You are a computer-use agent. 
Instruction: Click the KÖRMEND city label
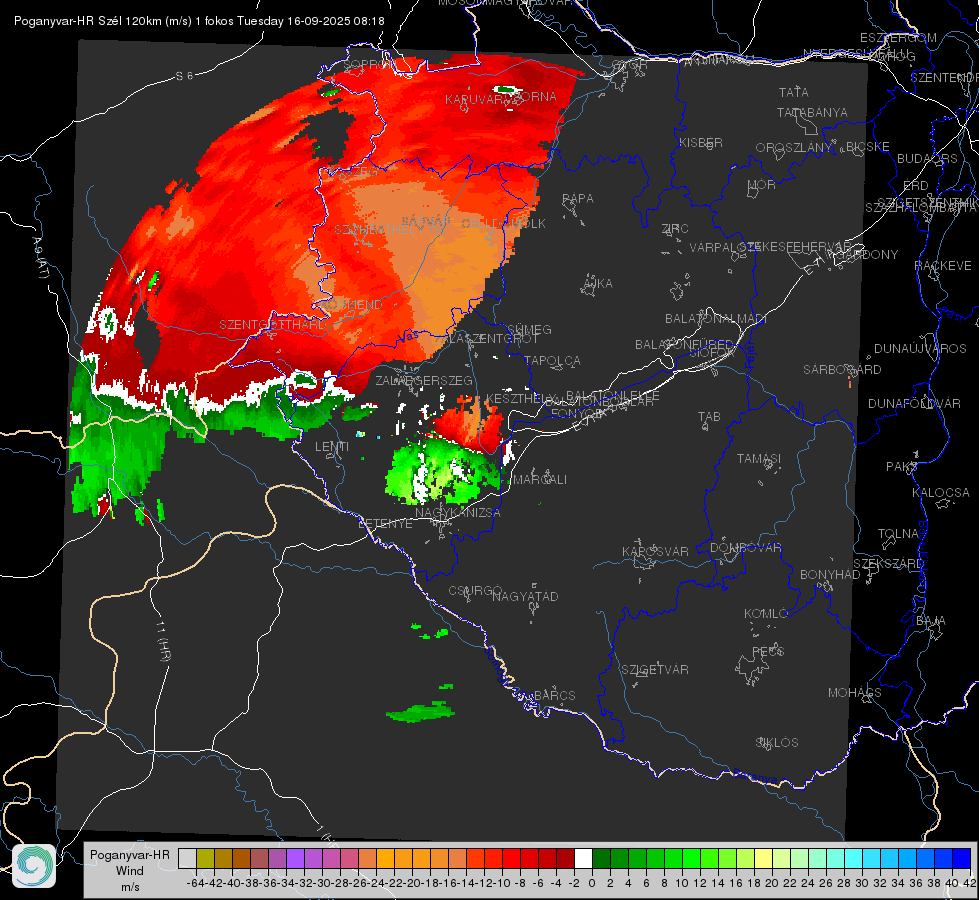coord(352,305)
